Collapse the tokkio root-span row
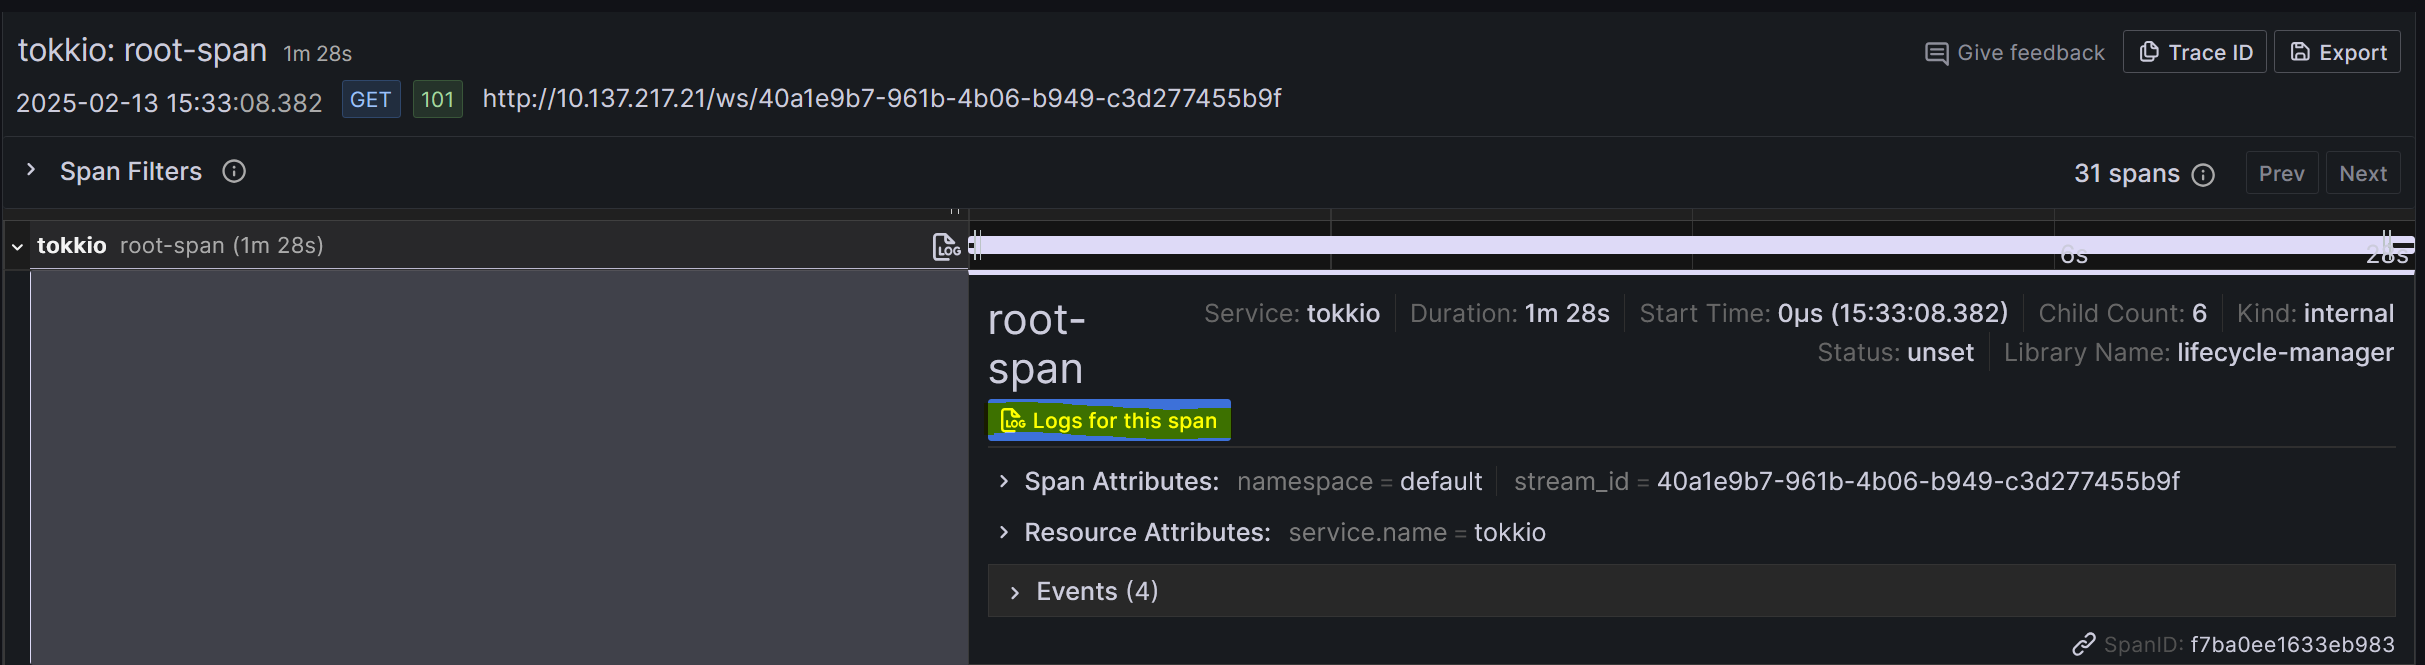 (17, 247)
